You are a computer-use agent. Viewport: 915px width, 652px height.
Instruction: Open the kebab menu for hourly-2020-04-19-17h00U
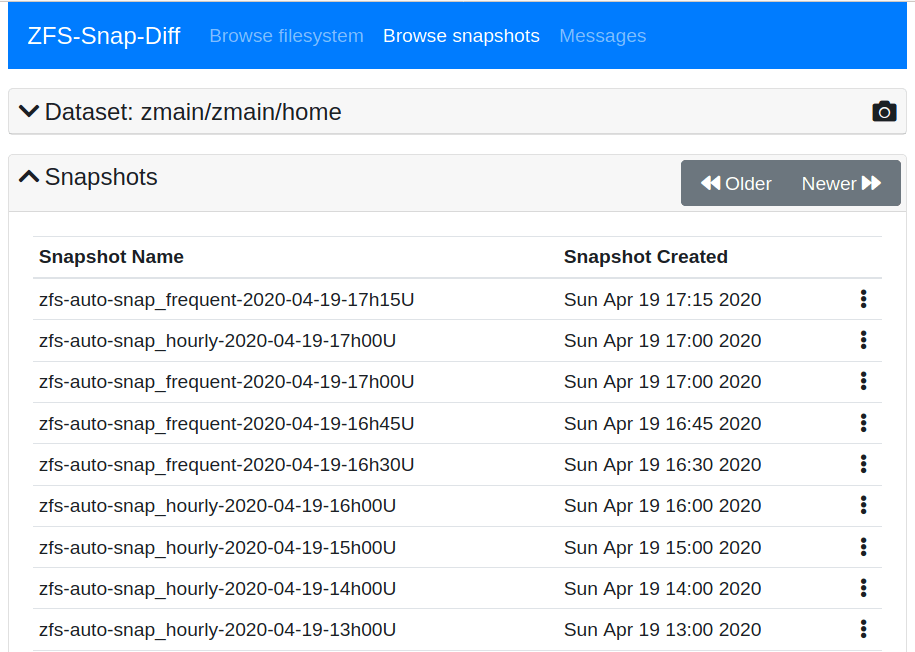coord(863,340)
